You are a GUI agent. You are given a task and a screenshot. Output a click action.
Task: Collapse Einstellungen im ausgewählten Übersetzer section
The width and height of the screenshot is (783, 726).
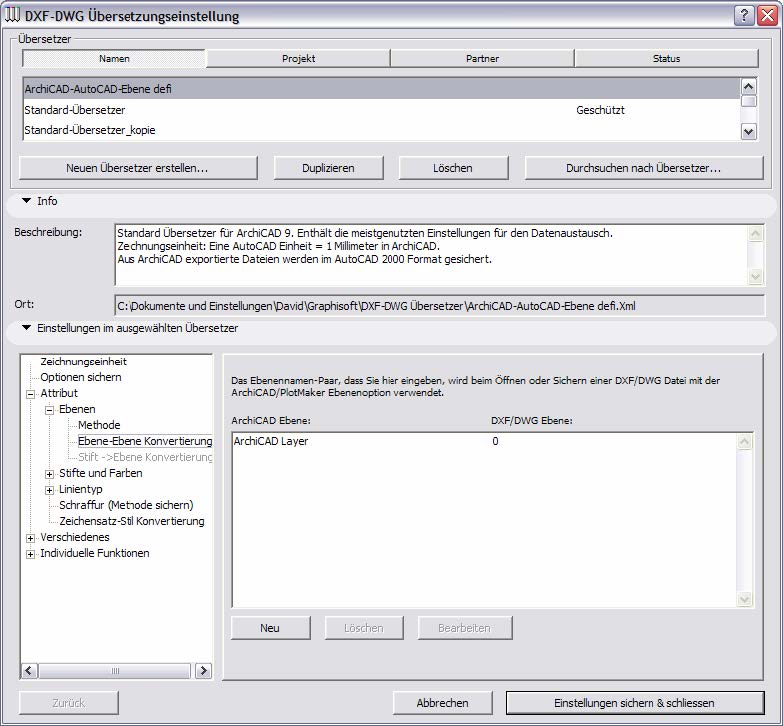(x=26, y=328)
